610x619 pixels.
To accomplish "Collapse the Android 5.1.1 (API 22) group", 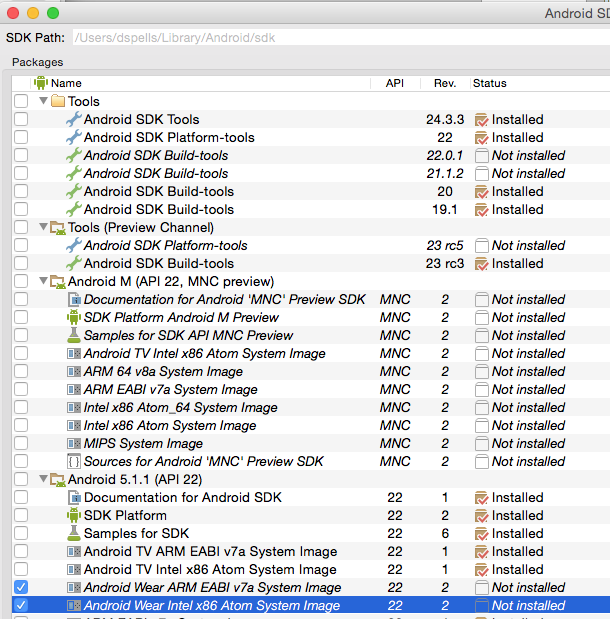I will (x=43, y=478).
